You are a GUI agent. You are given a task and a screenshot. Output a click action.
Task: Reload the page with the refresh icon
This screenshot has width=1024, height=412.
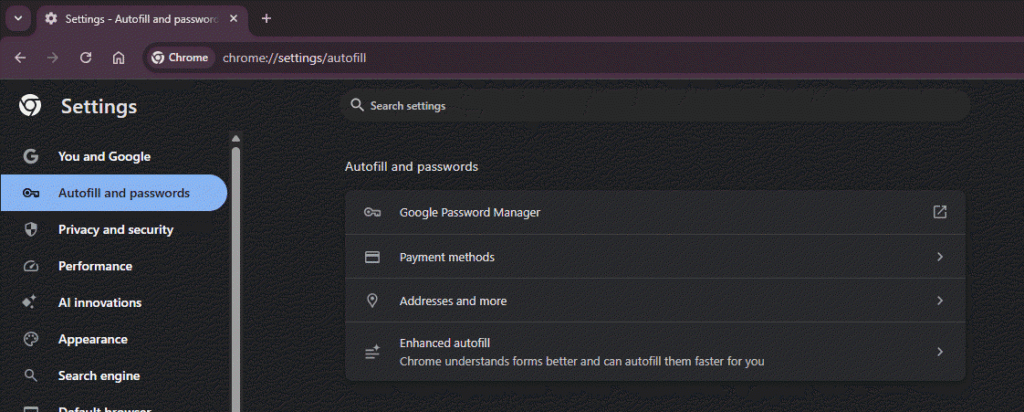(86, 57)
